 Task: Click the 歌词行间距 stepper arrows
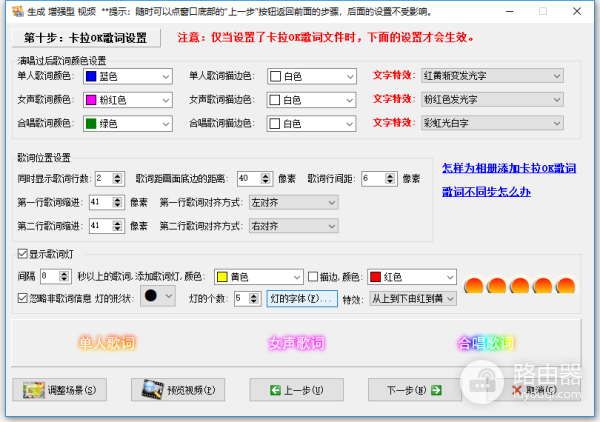[390, 179]
